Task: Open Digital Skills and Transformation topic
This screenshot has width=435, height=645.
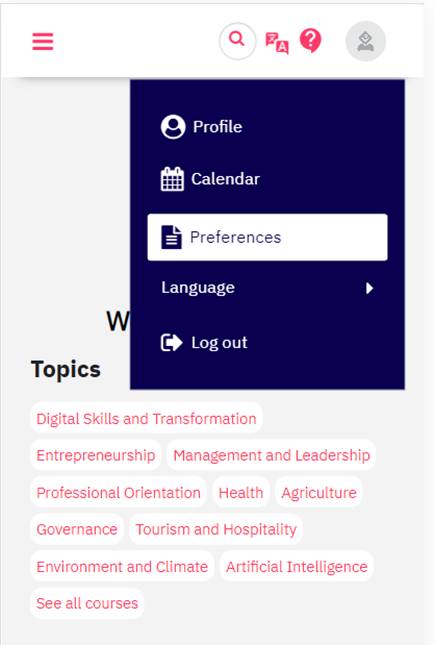Action: 146,419
